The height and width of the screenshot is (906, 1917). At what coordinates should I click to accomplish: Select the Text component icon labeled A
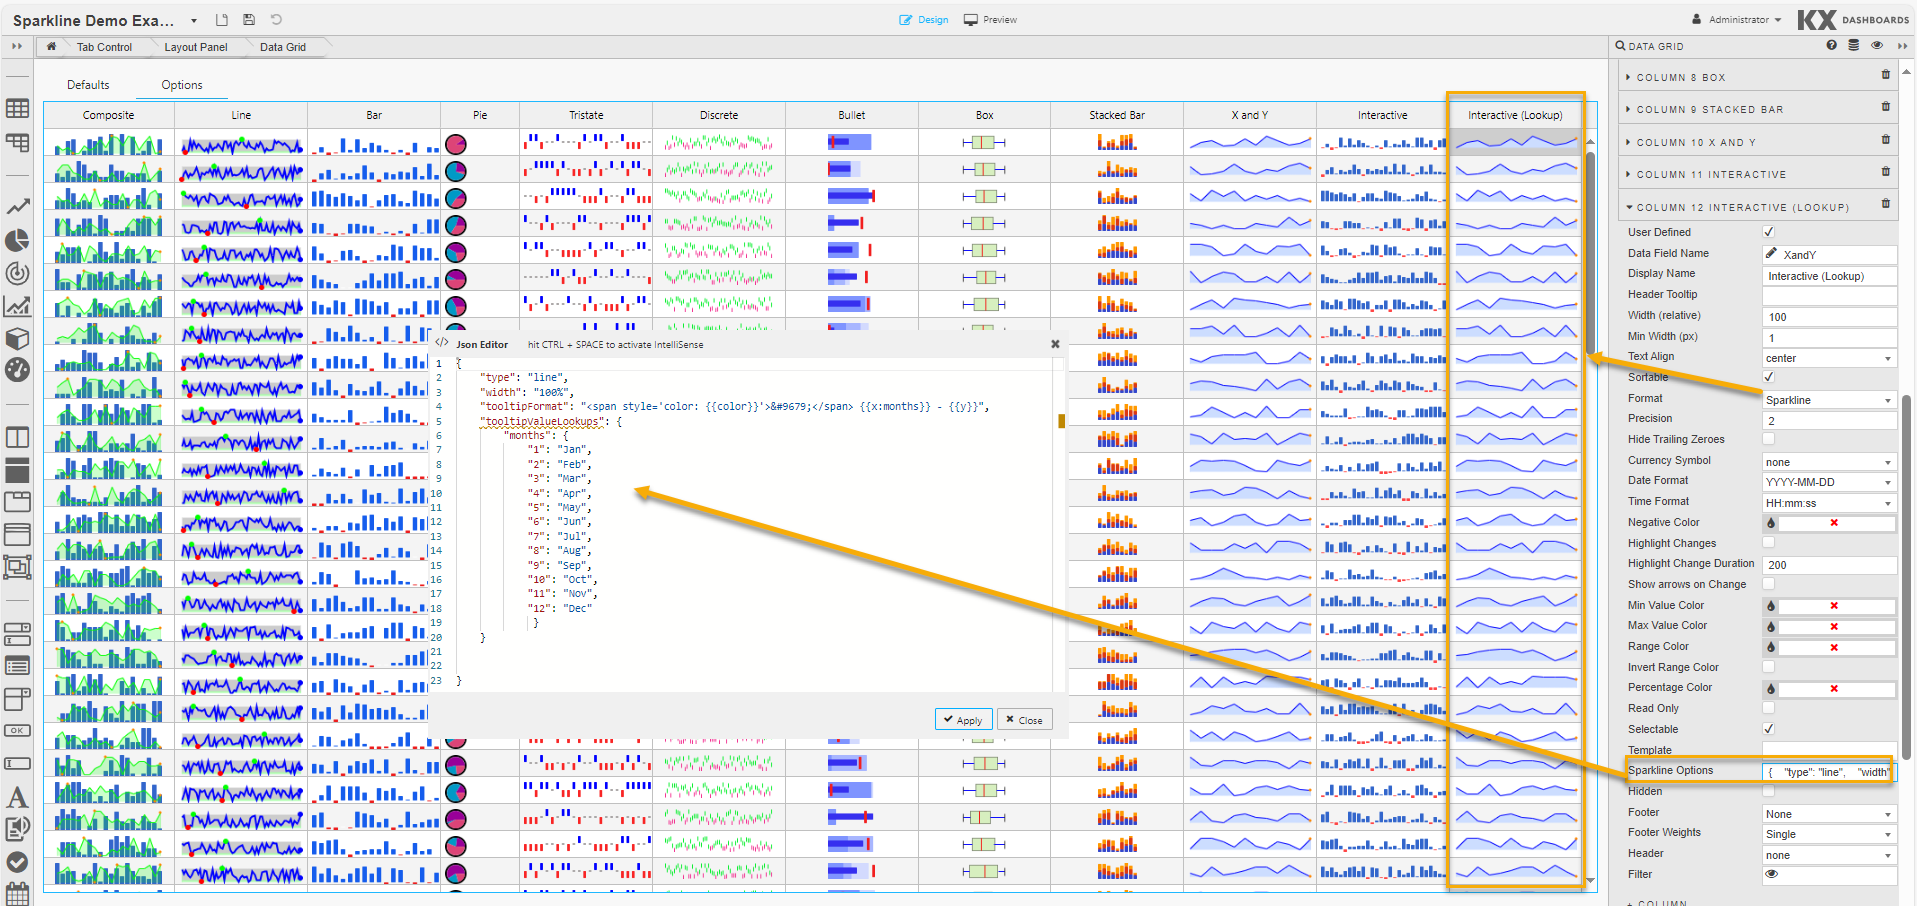17,797
